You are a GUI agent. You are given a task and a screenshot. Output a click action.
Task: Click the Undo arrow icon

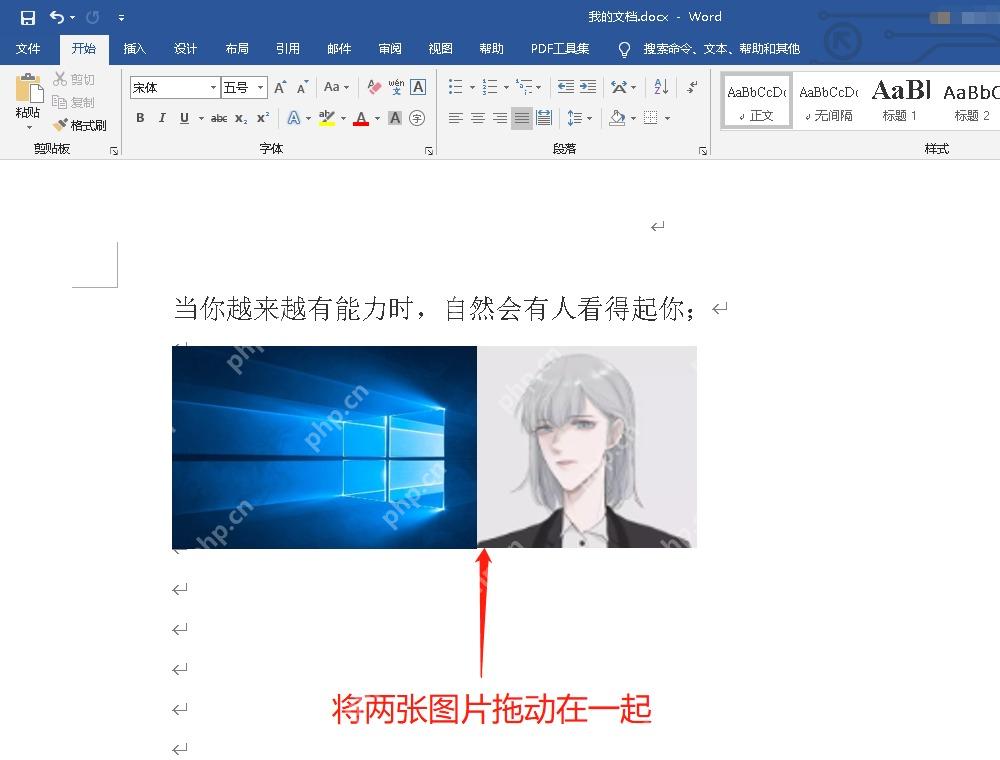[x=57, y=17]
